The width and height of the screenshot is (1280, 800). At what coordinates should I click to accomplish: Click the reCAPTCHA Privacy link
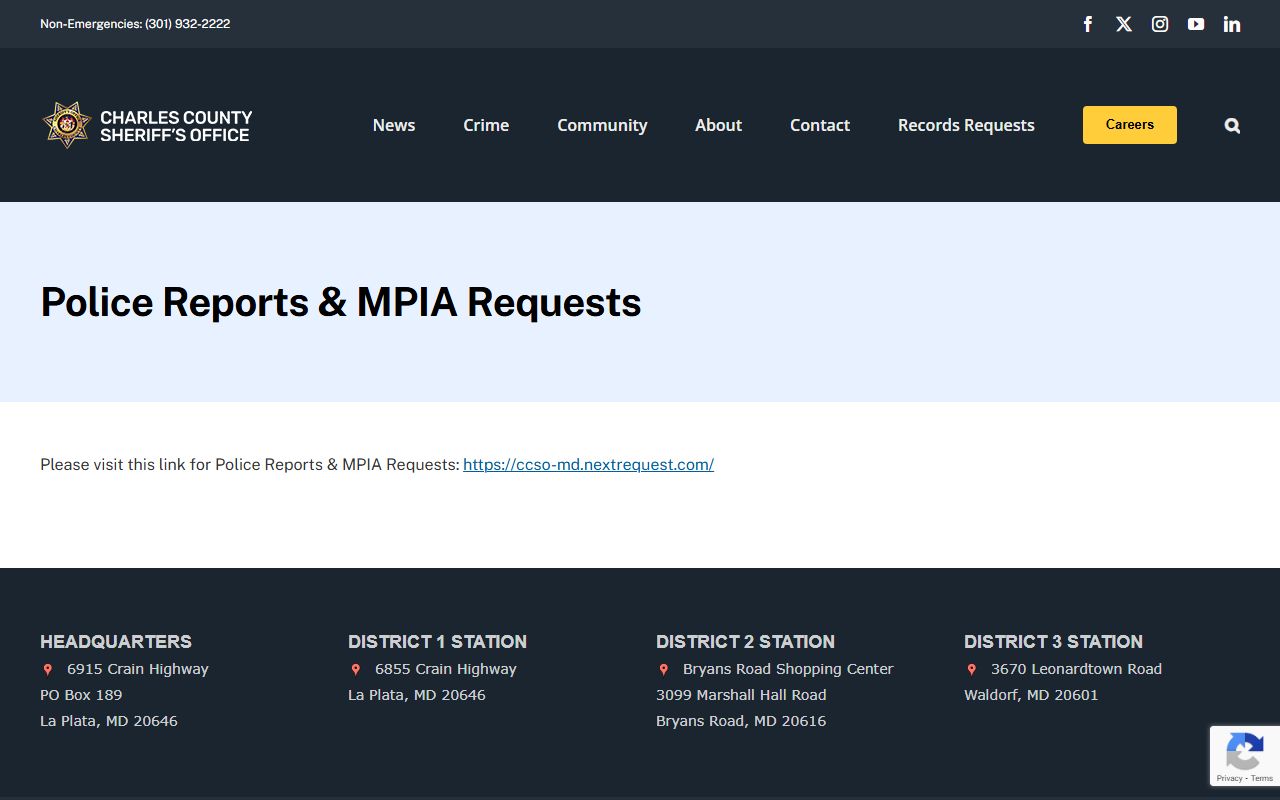click(1229, 778)
